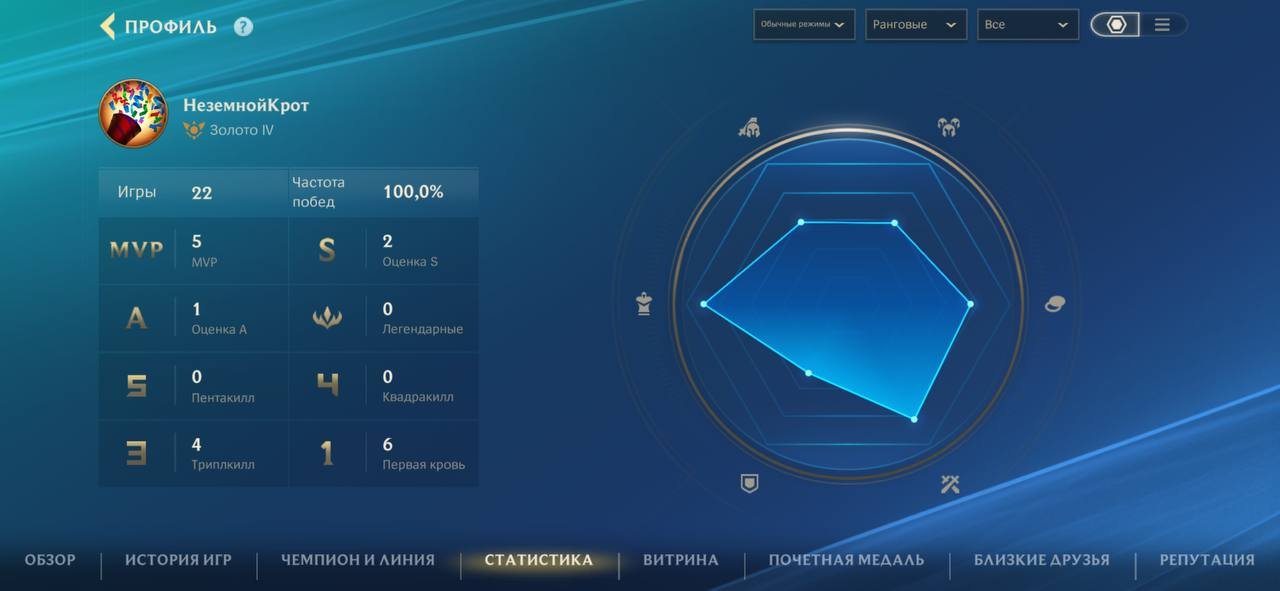Viewport: 1280px width, 591px height.
Task: Click the S grade icon
Action: [x=327, y=250]
